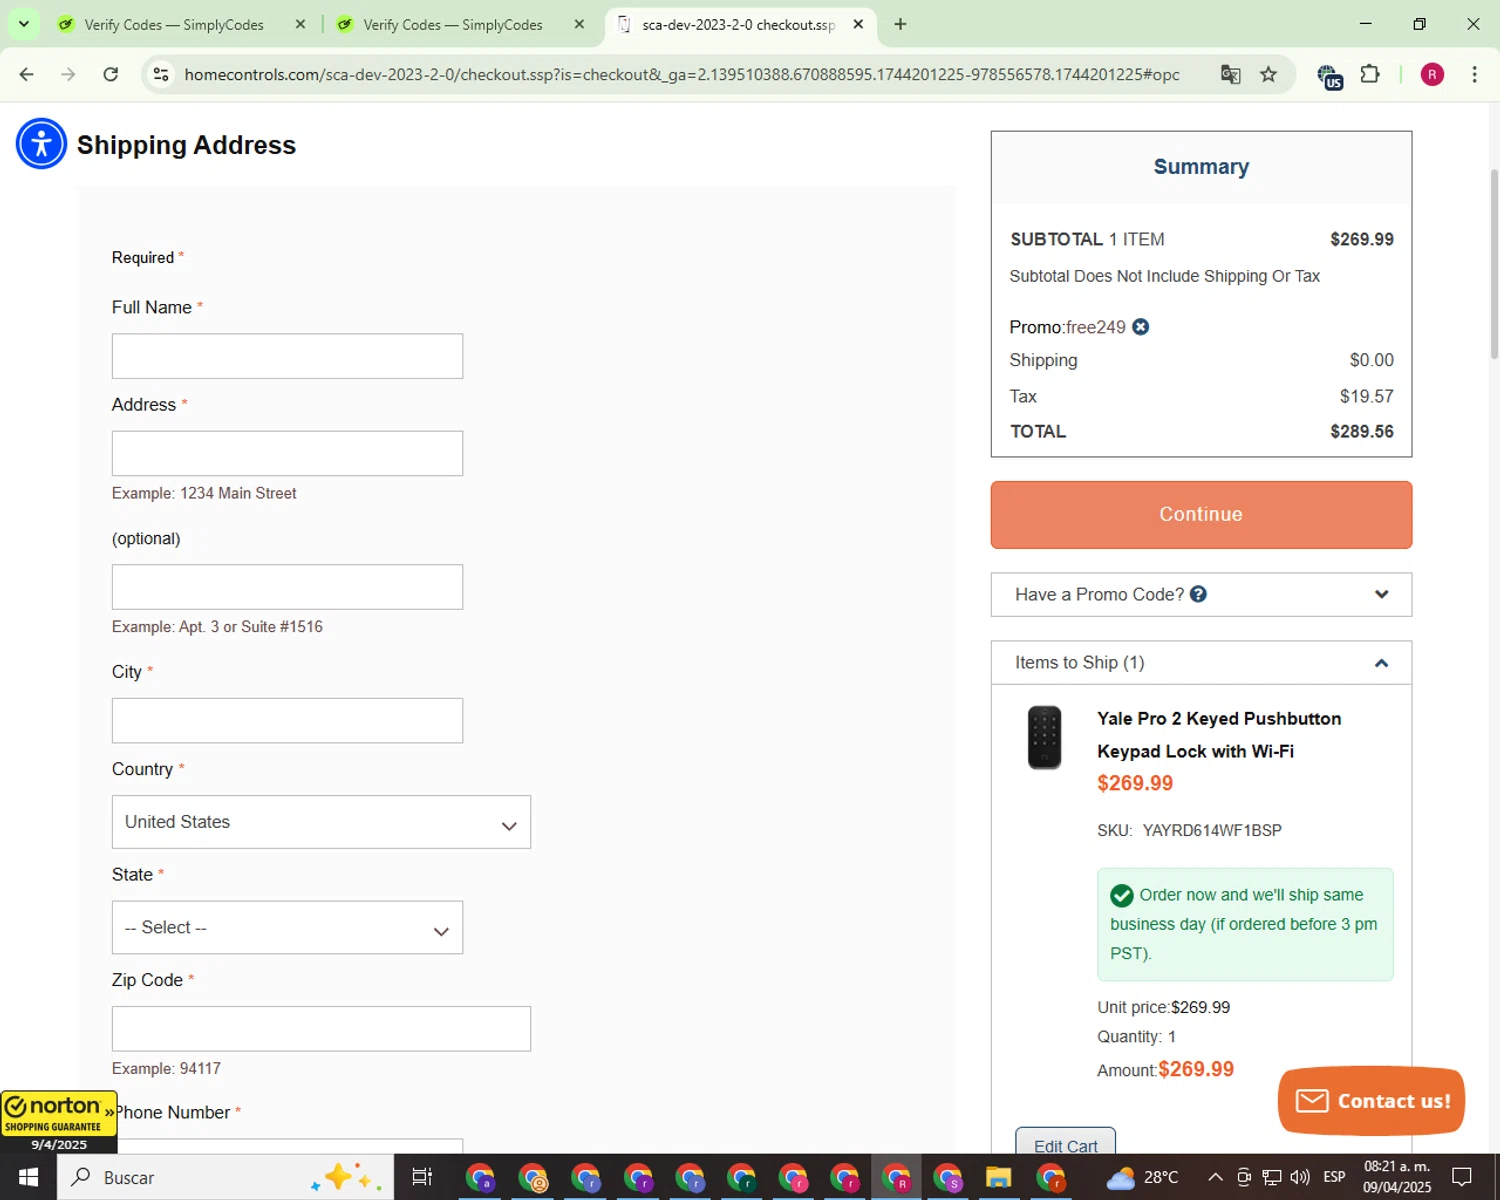Remove the free249 promo code
1500x1200 pixels.
click(x=1140, y=327)
